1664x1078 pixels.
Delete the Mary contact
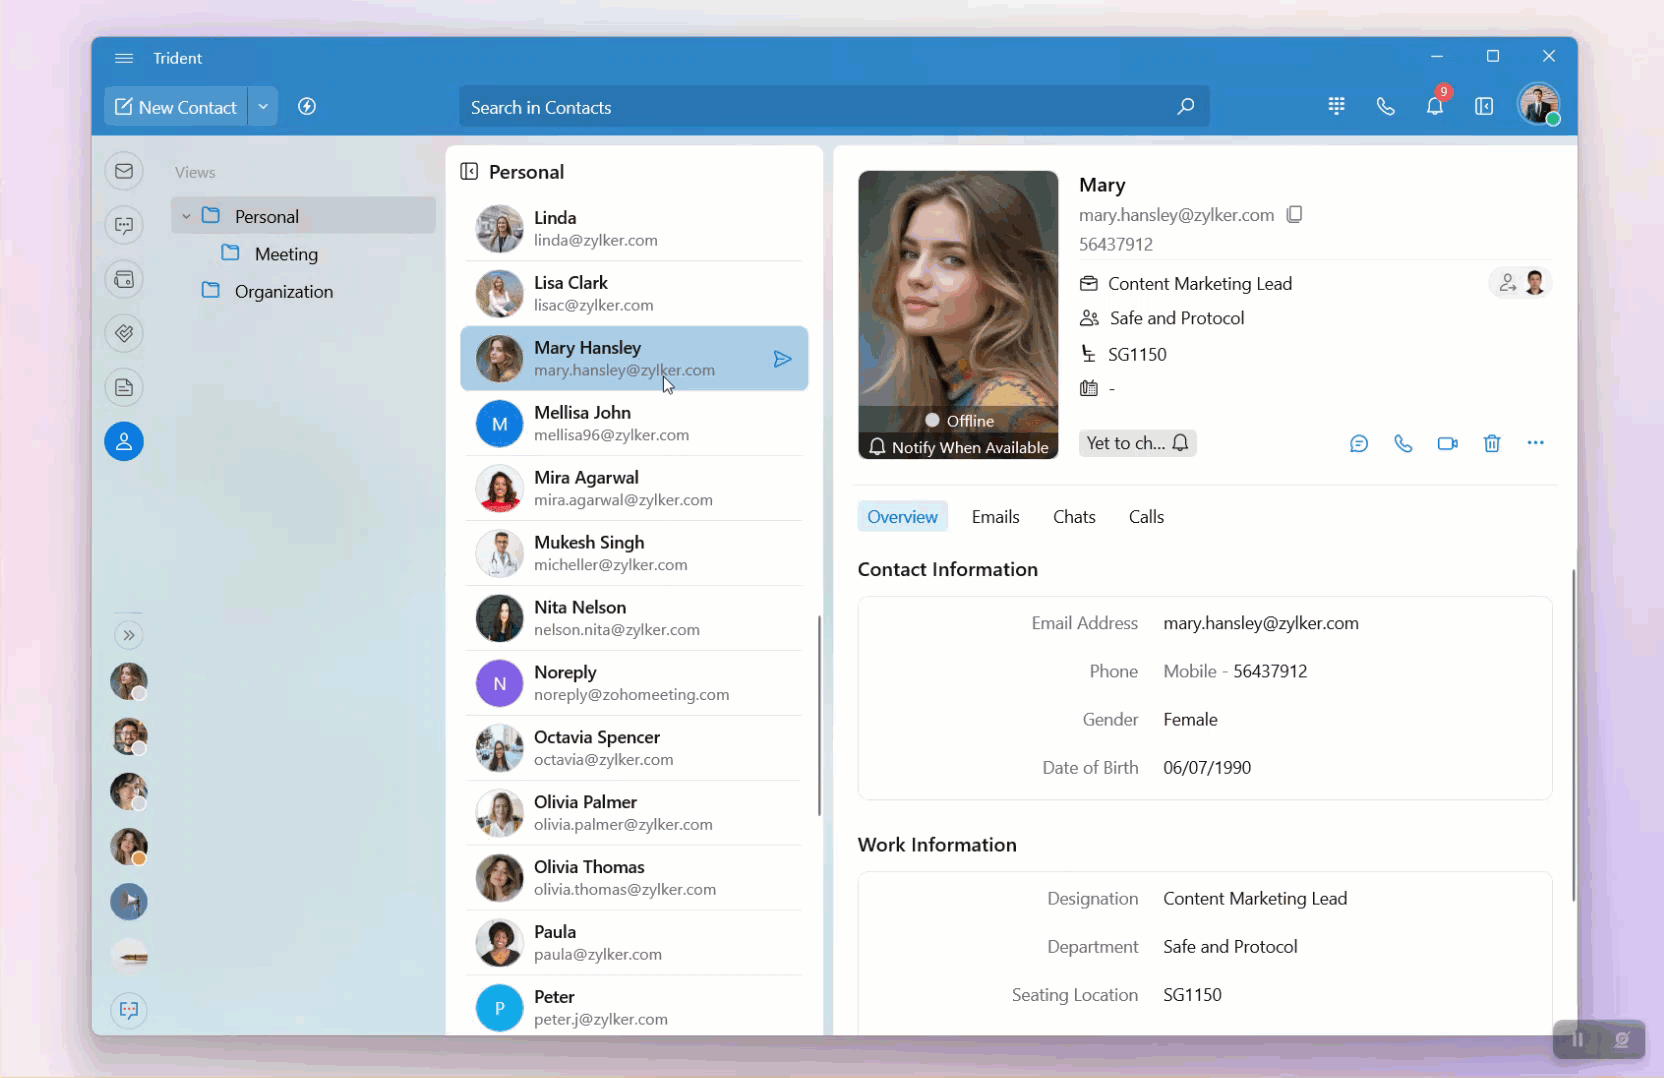[x=1491, y=443]
